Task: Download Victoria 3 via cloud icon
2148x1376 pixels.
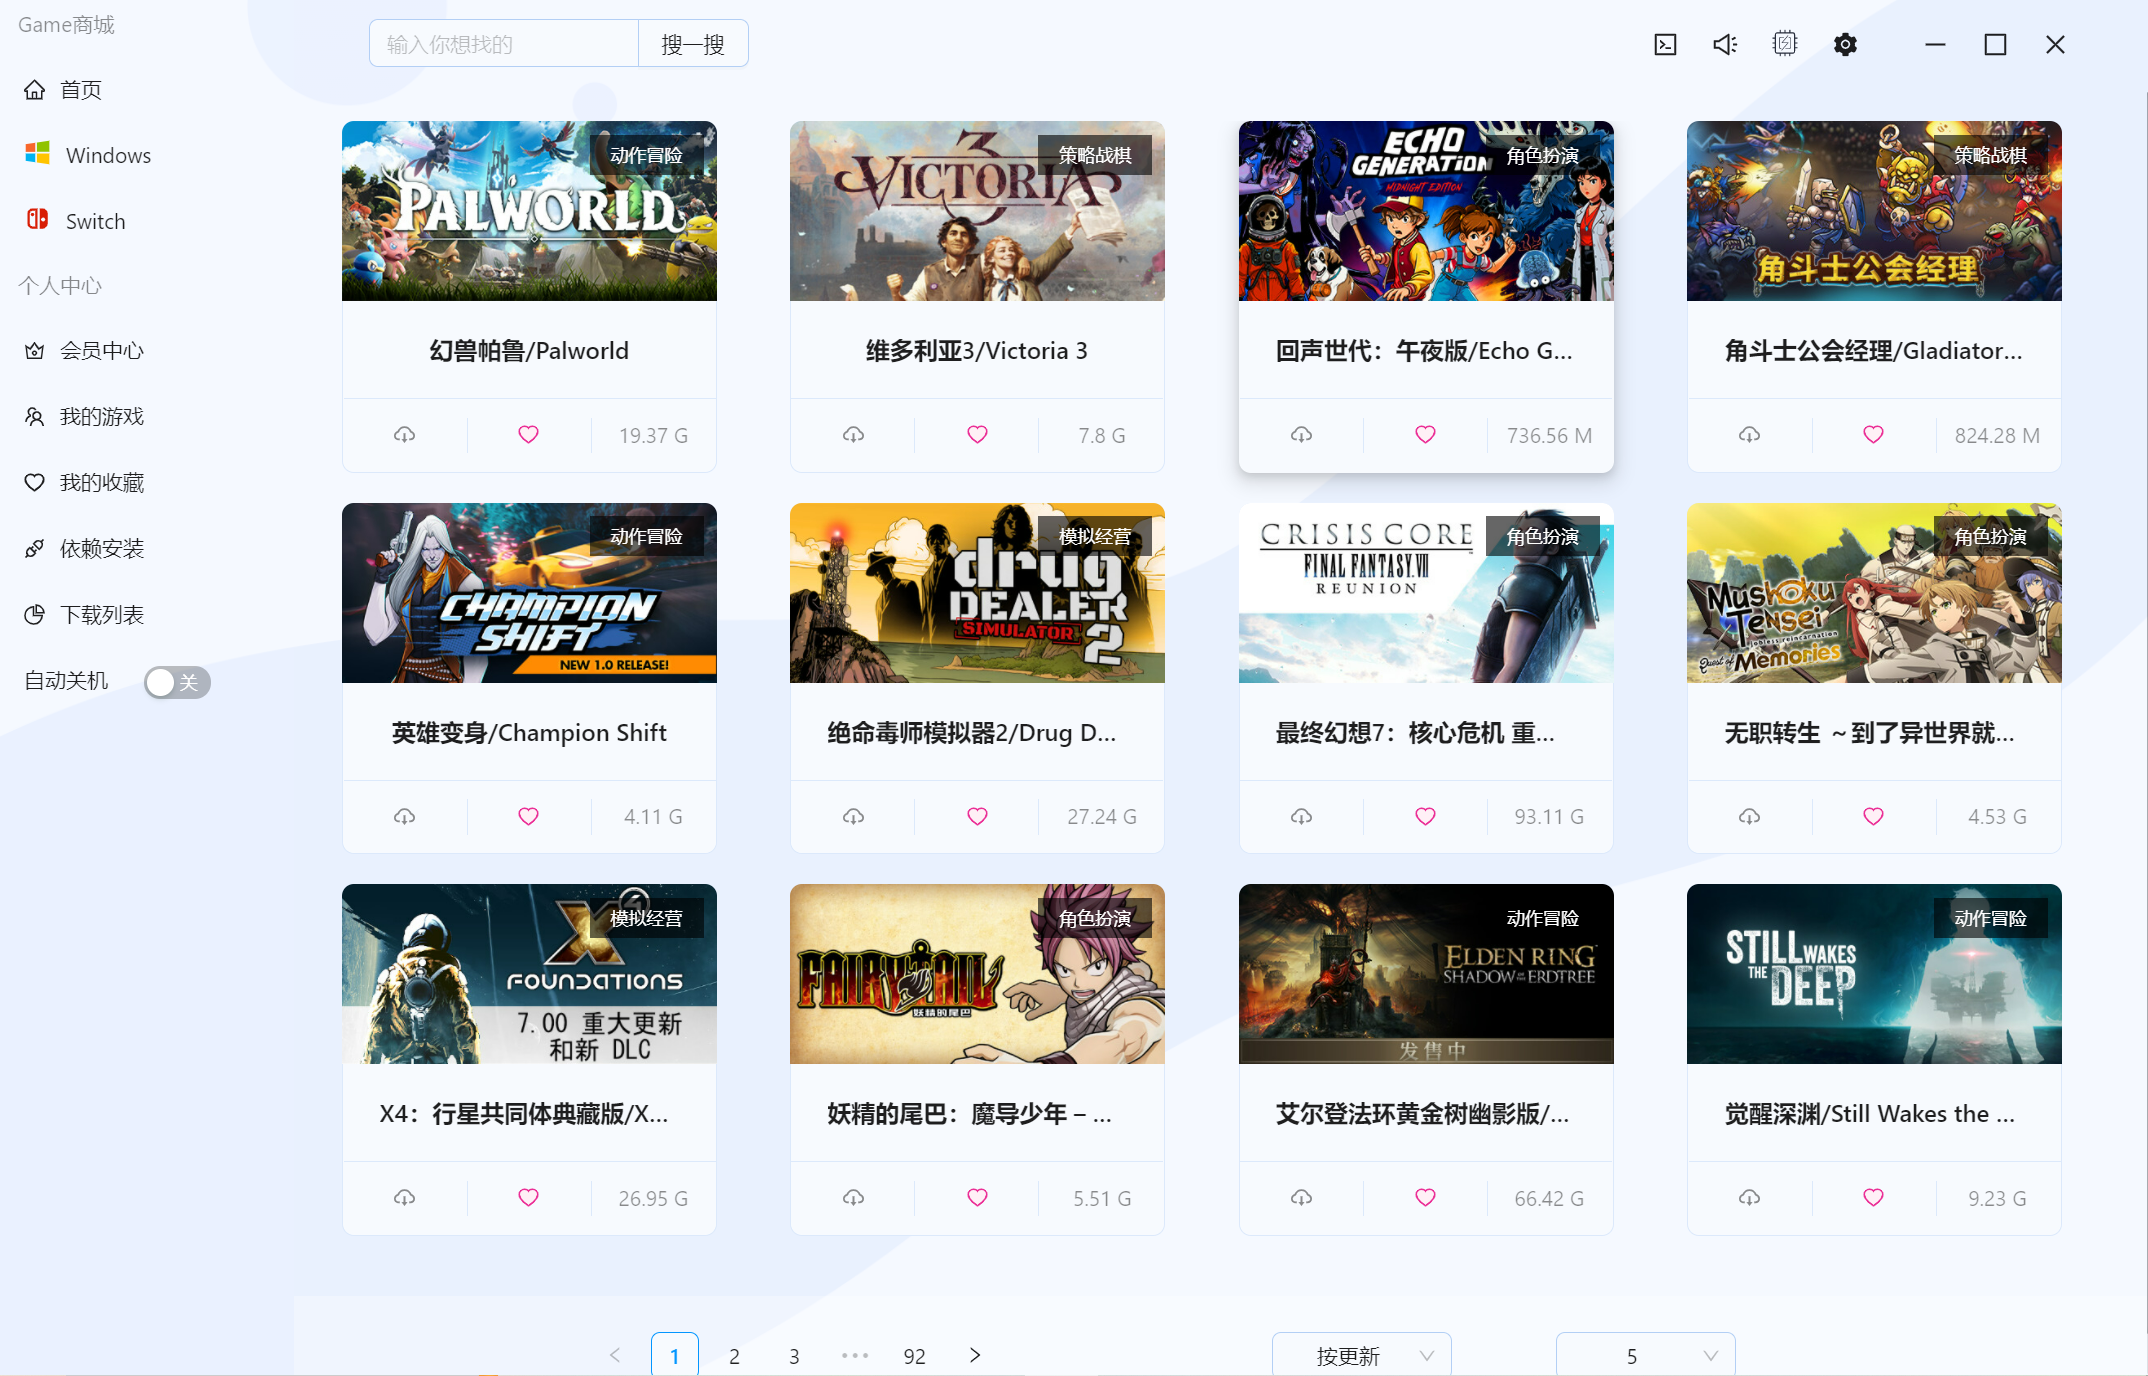Action: 853,435
